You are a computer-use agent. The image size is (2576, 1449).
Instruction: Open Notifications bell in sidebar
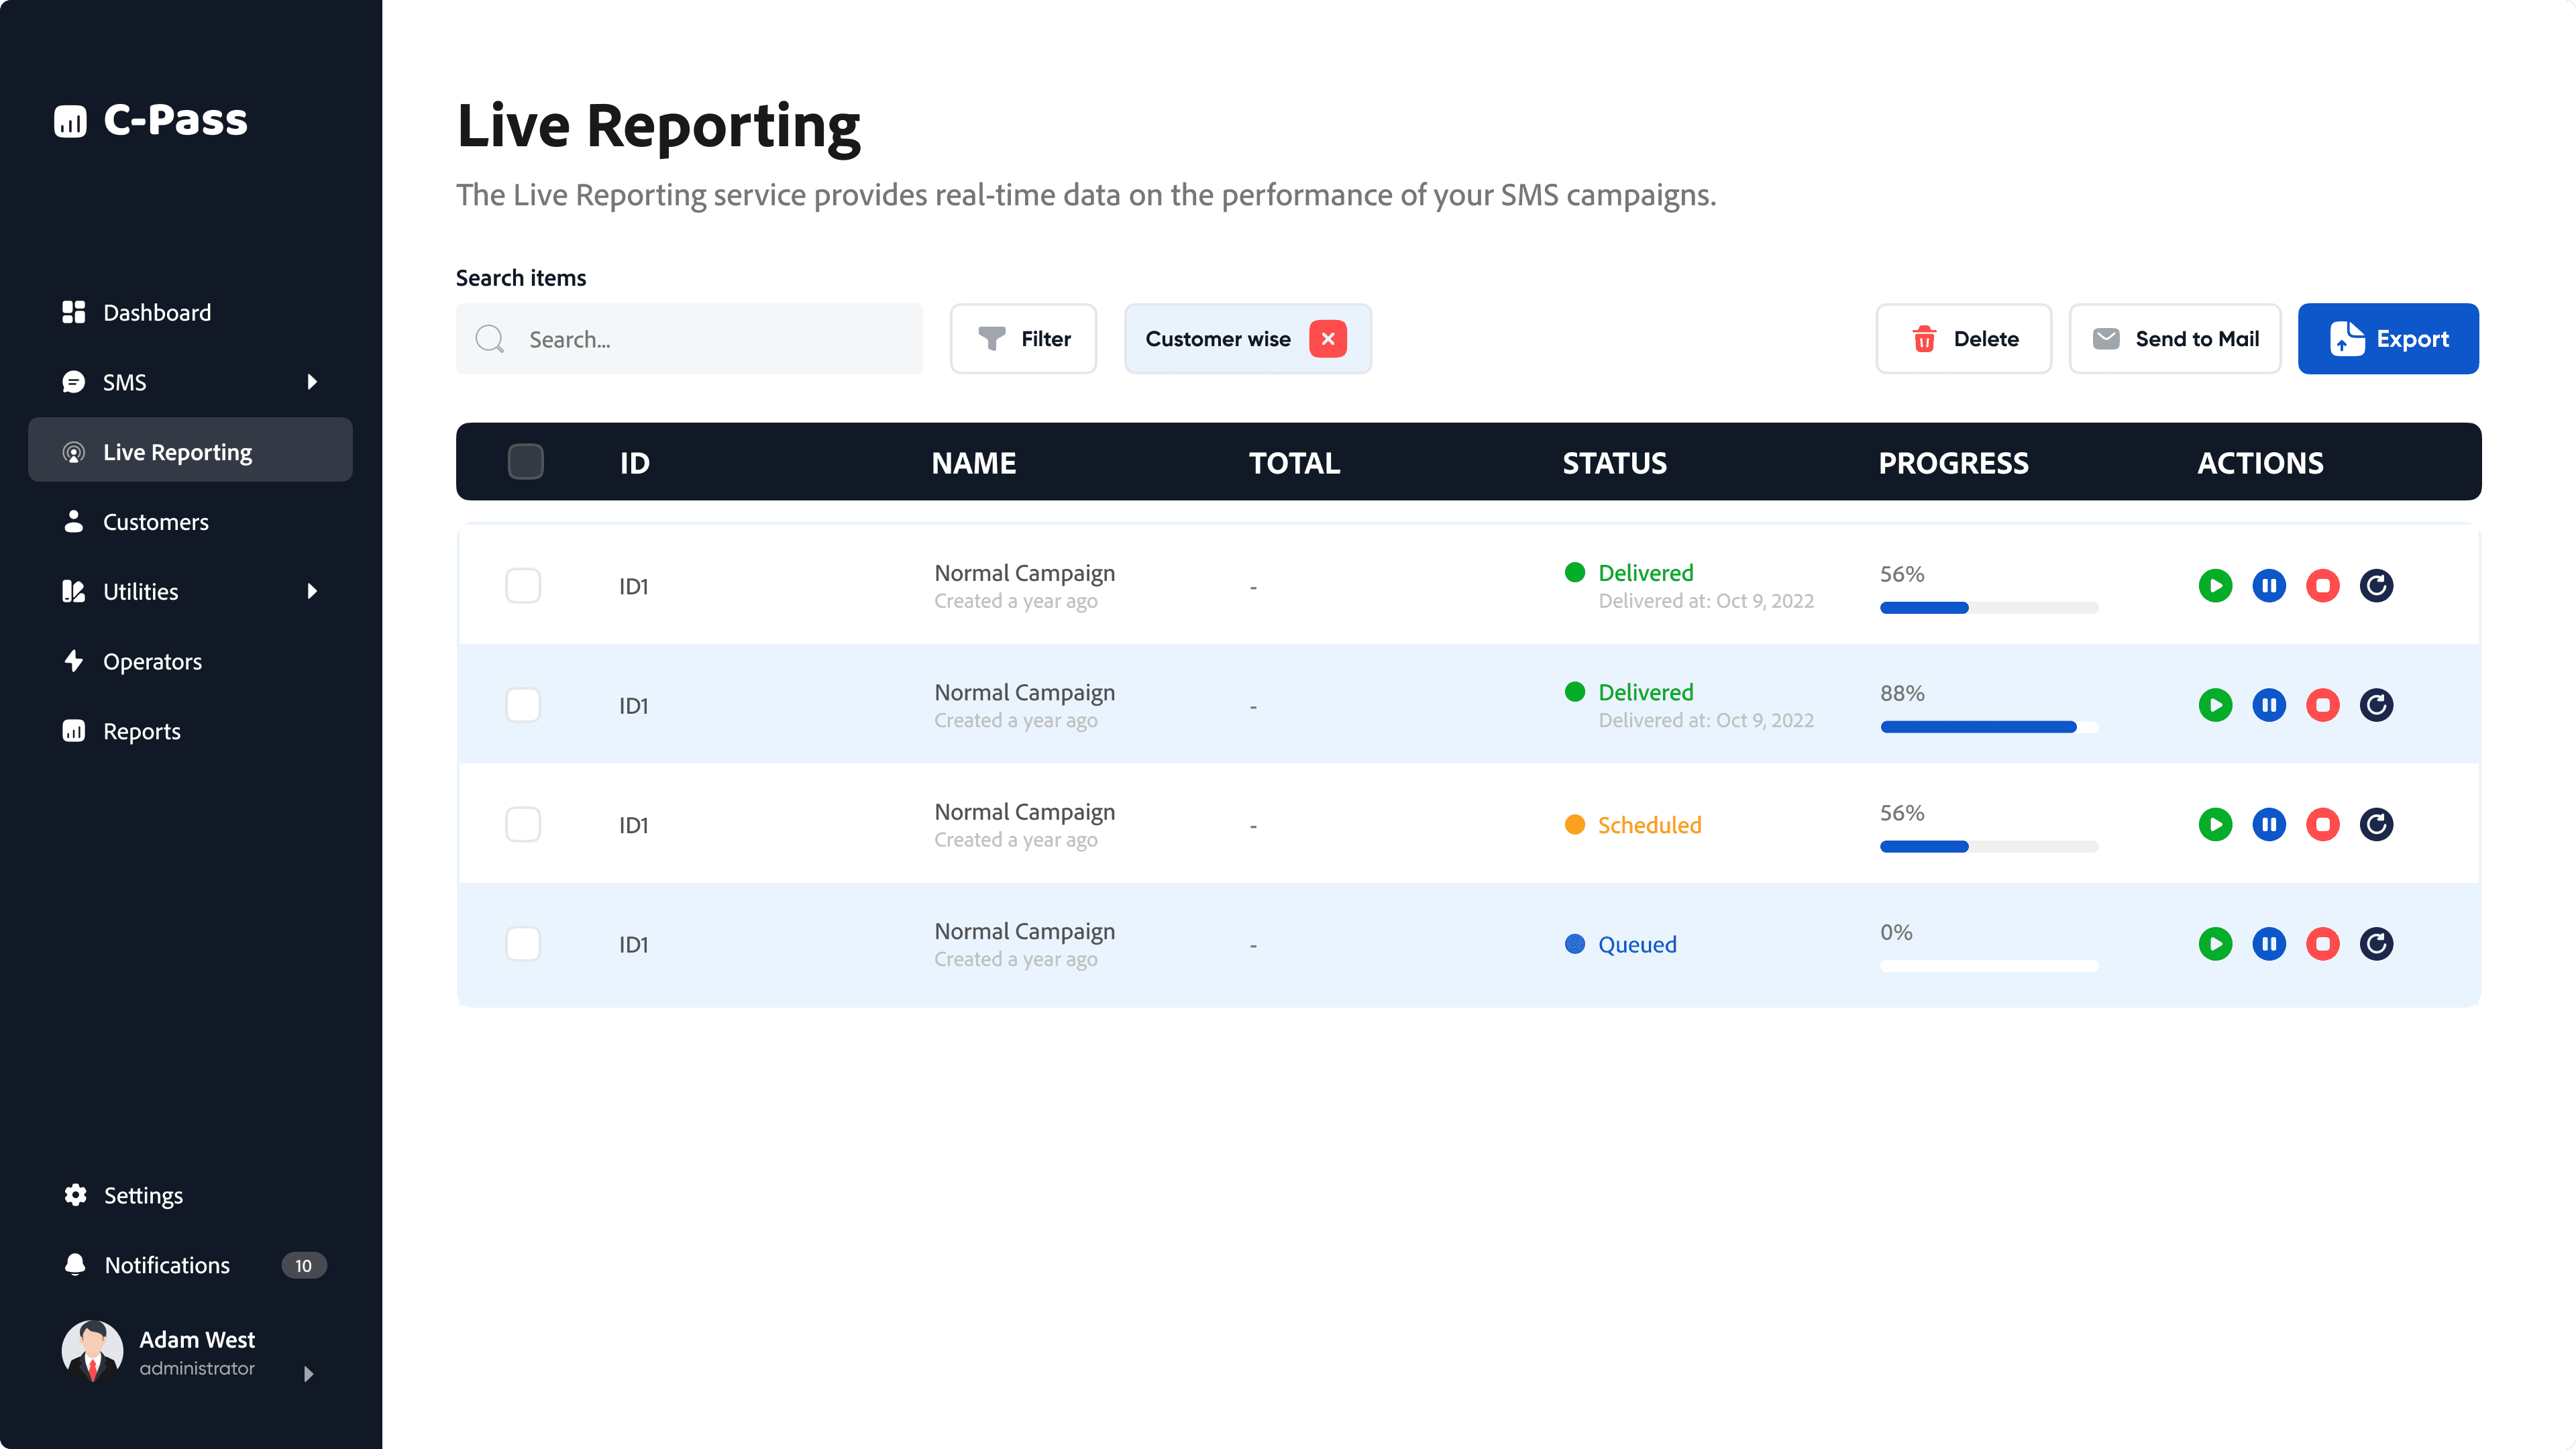tap(75, 1265)
